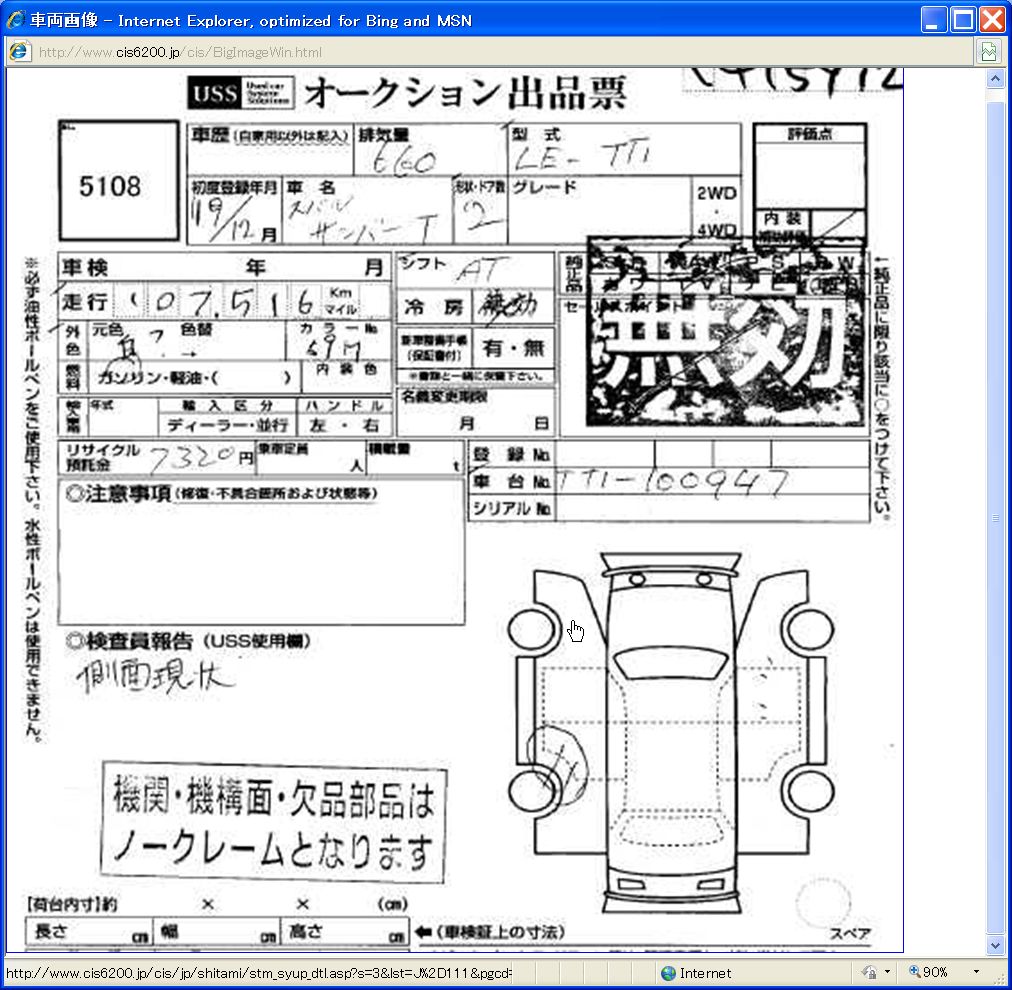Screen dimensions: 1012x990
Task: Click the front-left tire on the car diagram
Action: point(528,630)
